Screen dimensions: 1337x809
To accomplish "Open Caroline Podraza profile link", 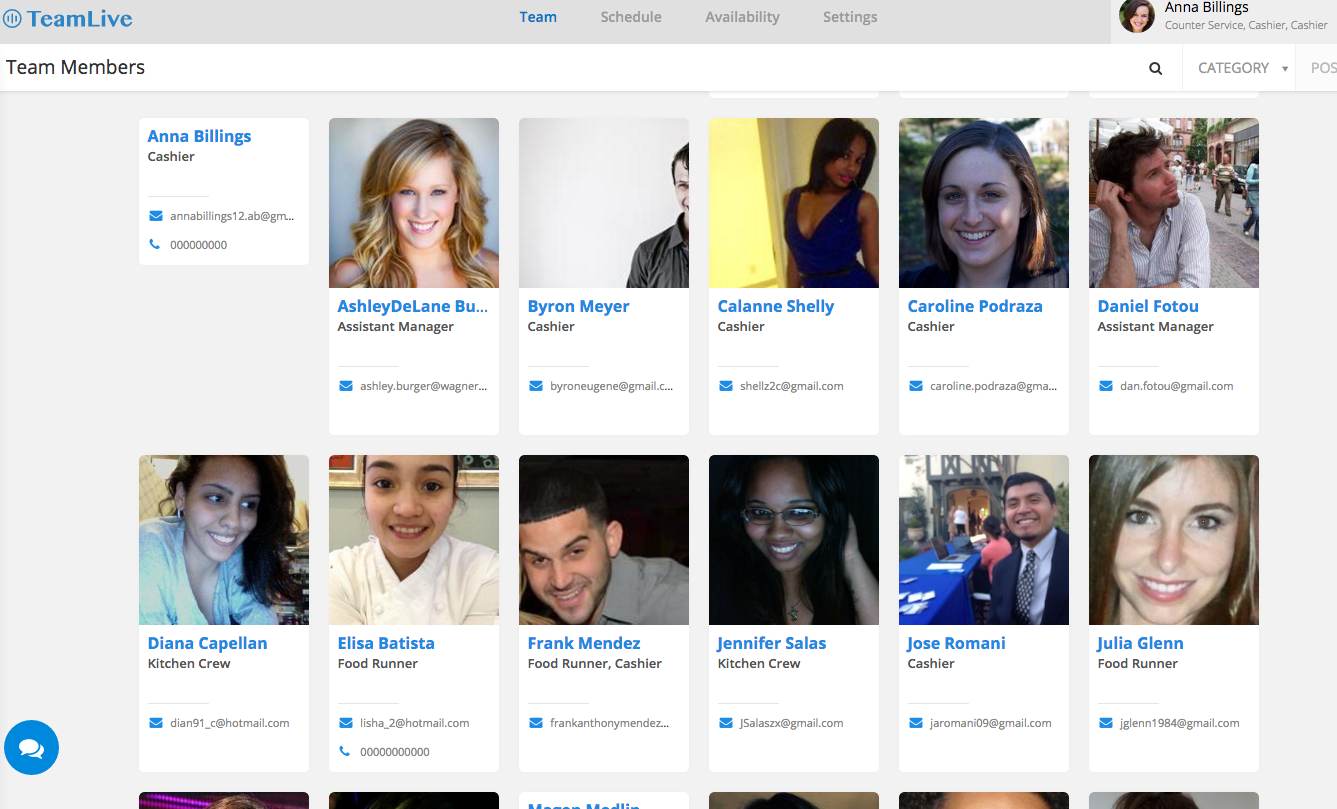I will pyautogui.click(x=975, y=306).
